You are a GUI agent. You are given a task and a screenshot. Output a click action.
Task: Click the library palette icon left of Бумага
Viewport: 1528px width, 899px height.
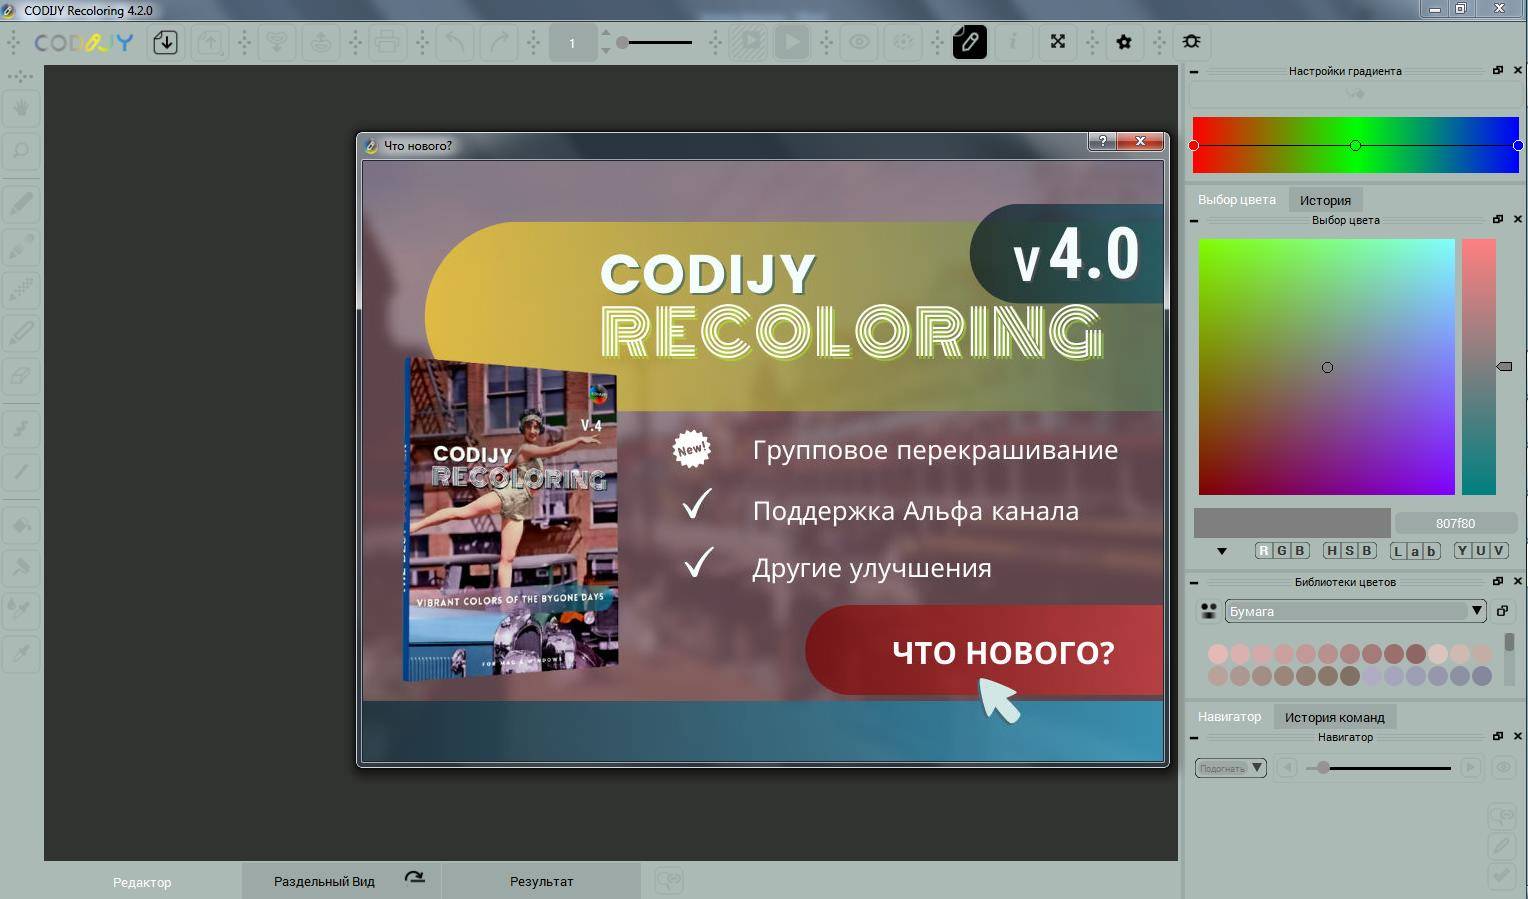tap(1209, 611)
